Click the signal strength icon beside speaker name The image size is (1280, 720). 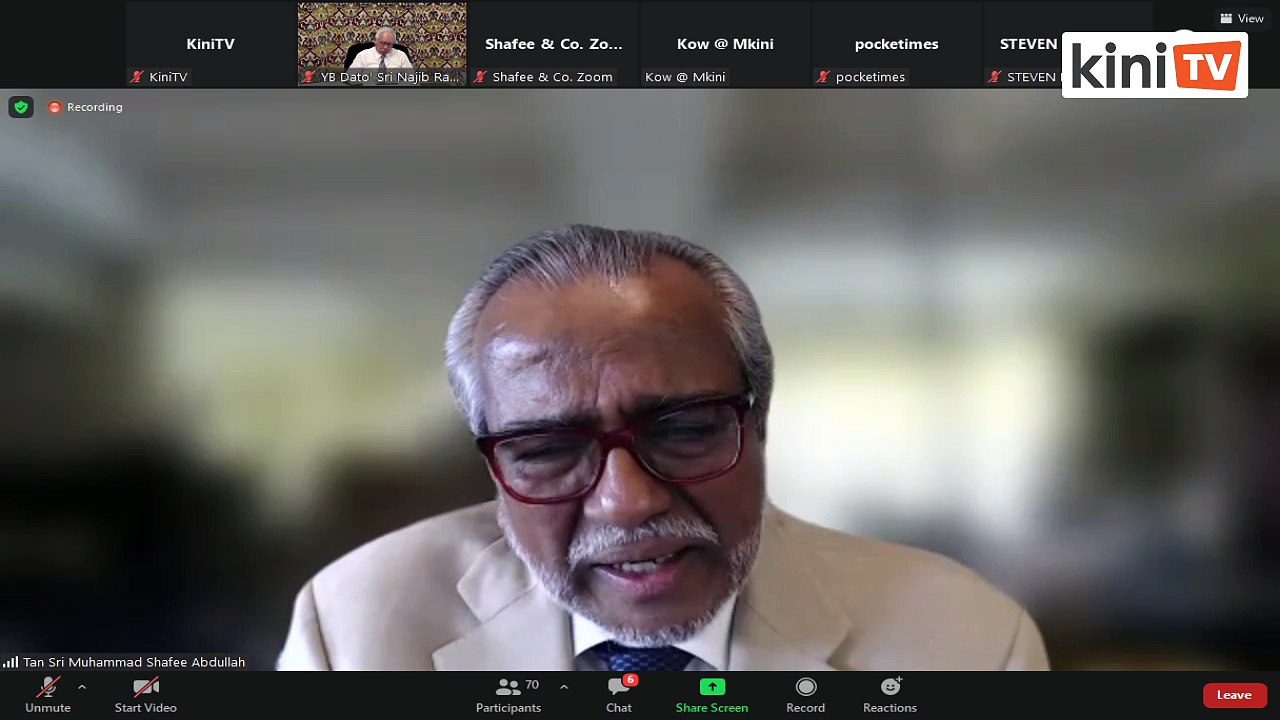[10, 662]
